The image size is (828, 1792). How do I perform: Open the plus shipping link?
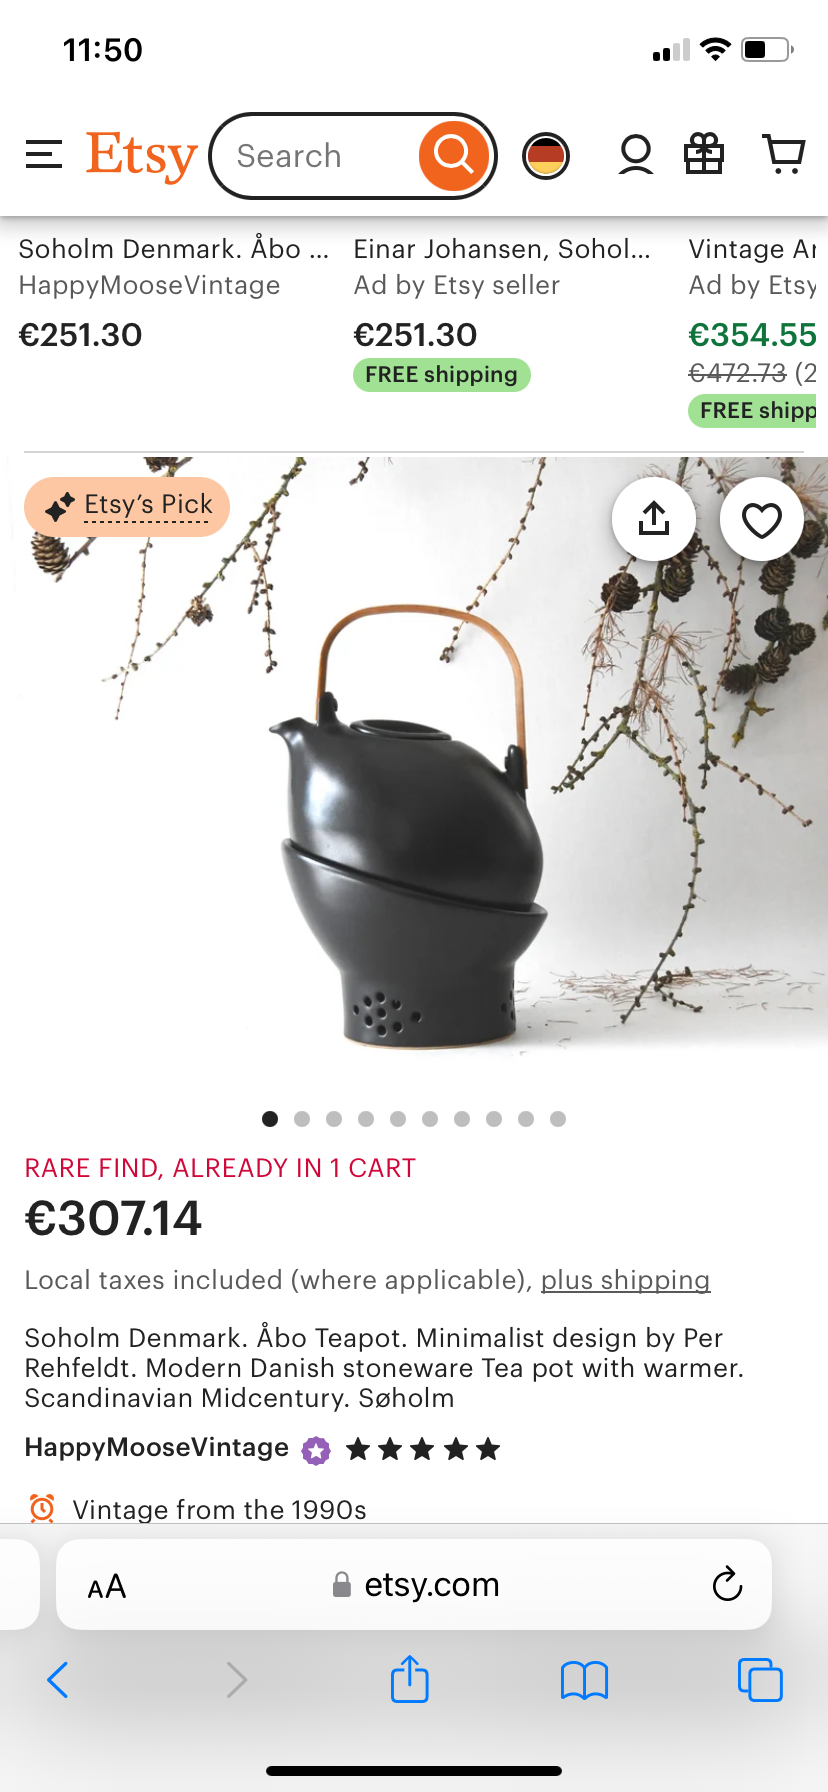[x=626, y=1280]
